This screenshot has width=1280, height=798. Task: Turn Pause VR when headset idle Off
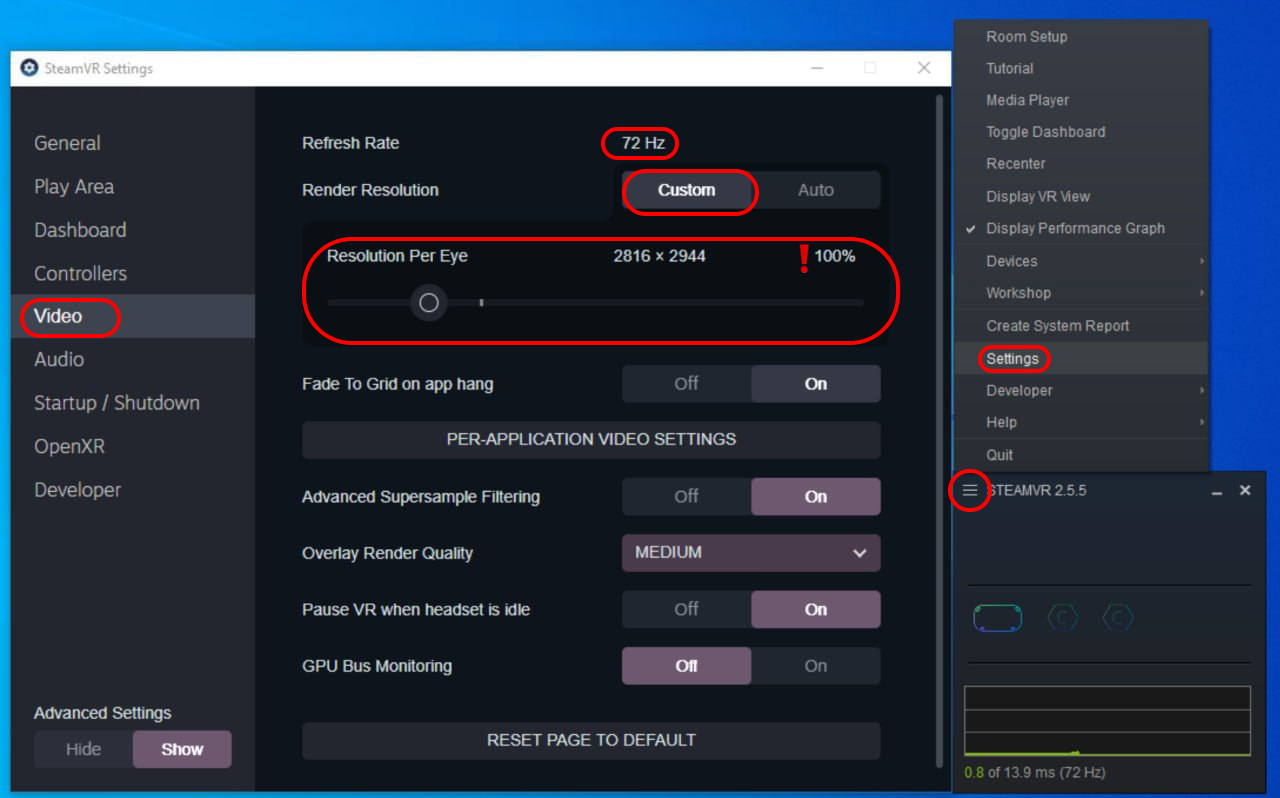[687, 610]
